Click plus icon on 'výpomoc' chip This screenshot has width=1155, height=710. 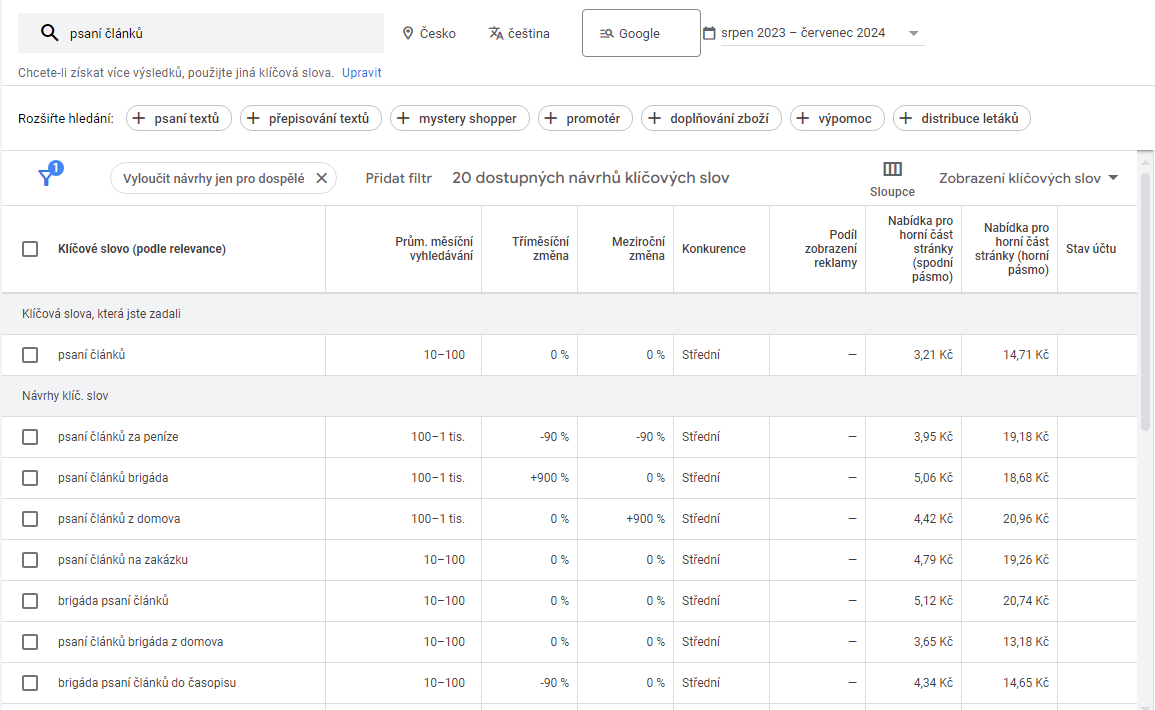click(x=803, y=119)
